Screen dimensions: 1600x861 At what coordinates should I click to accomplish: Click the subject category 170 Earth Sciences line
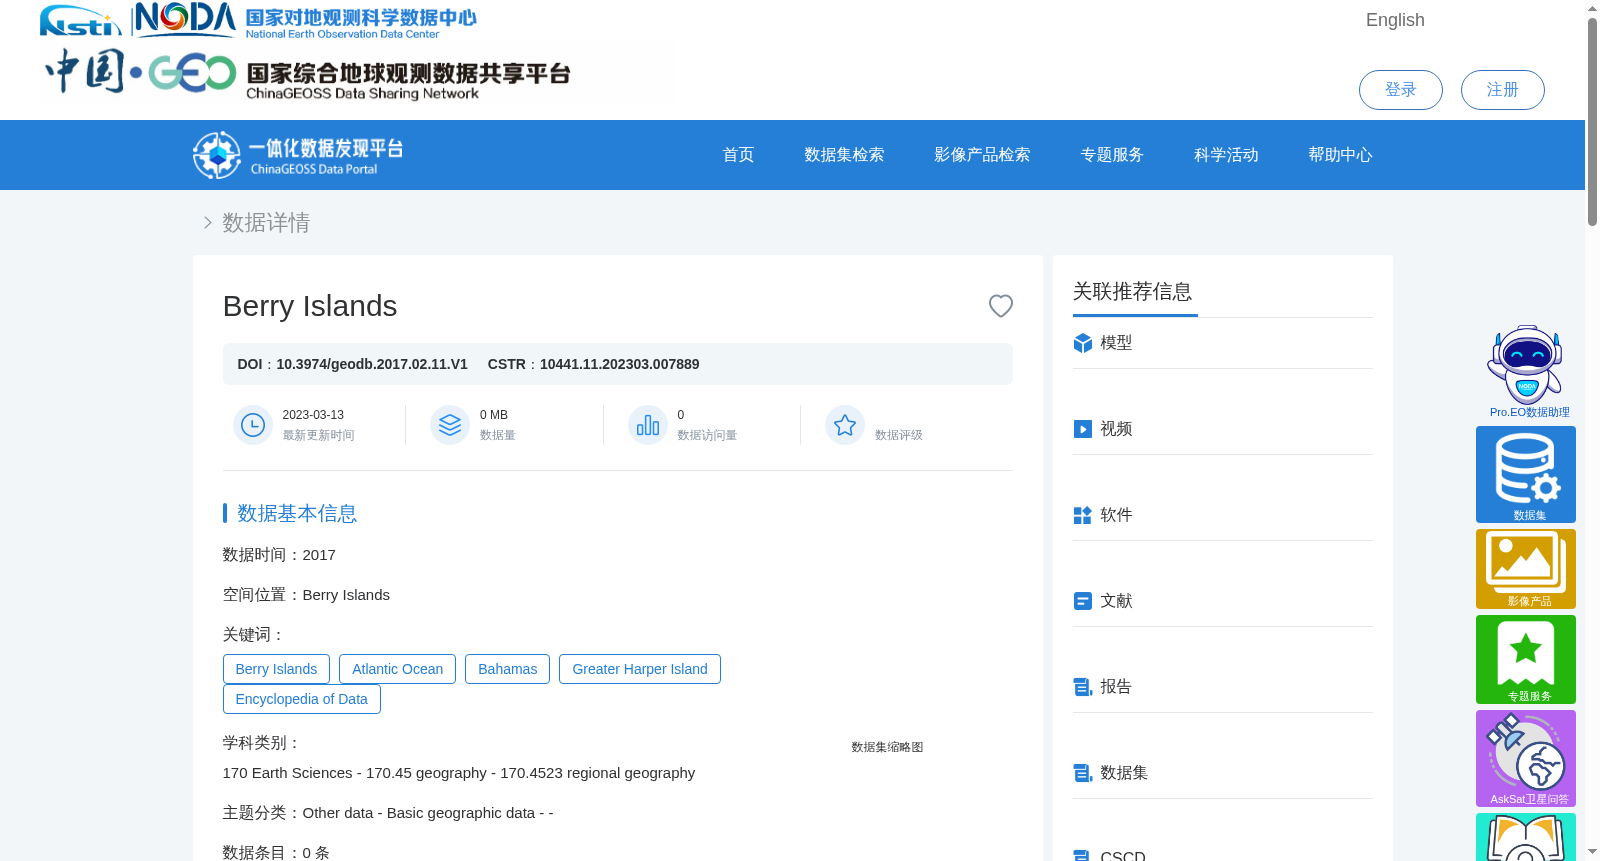(459, 773)
